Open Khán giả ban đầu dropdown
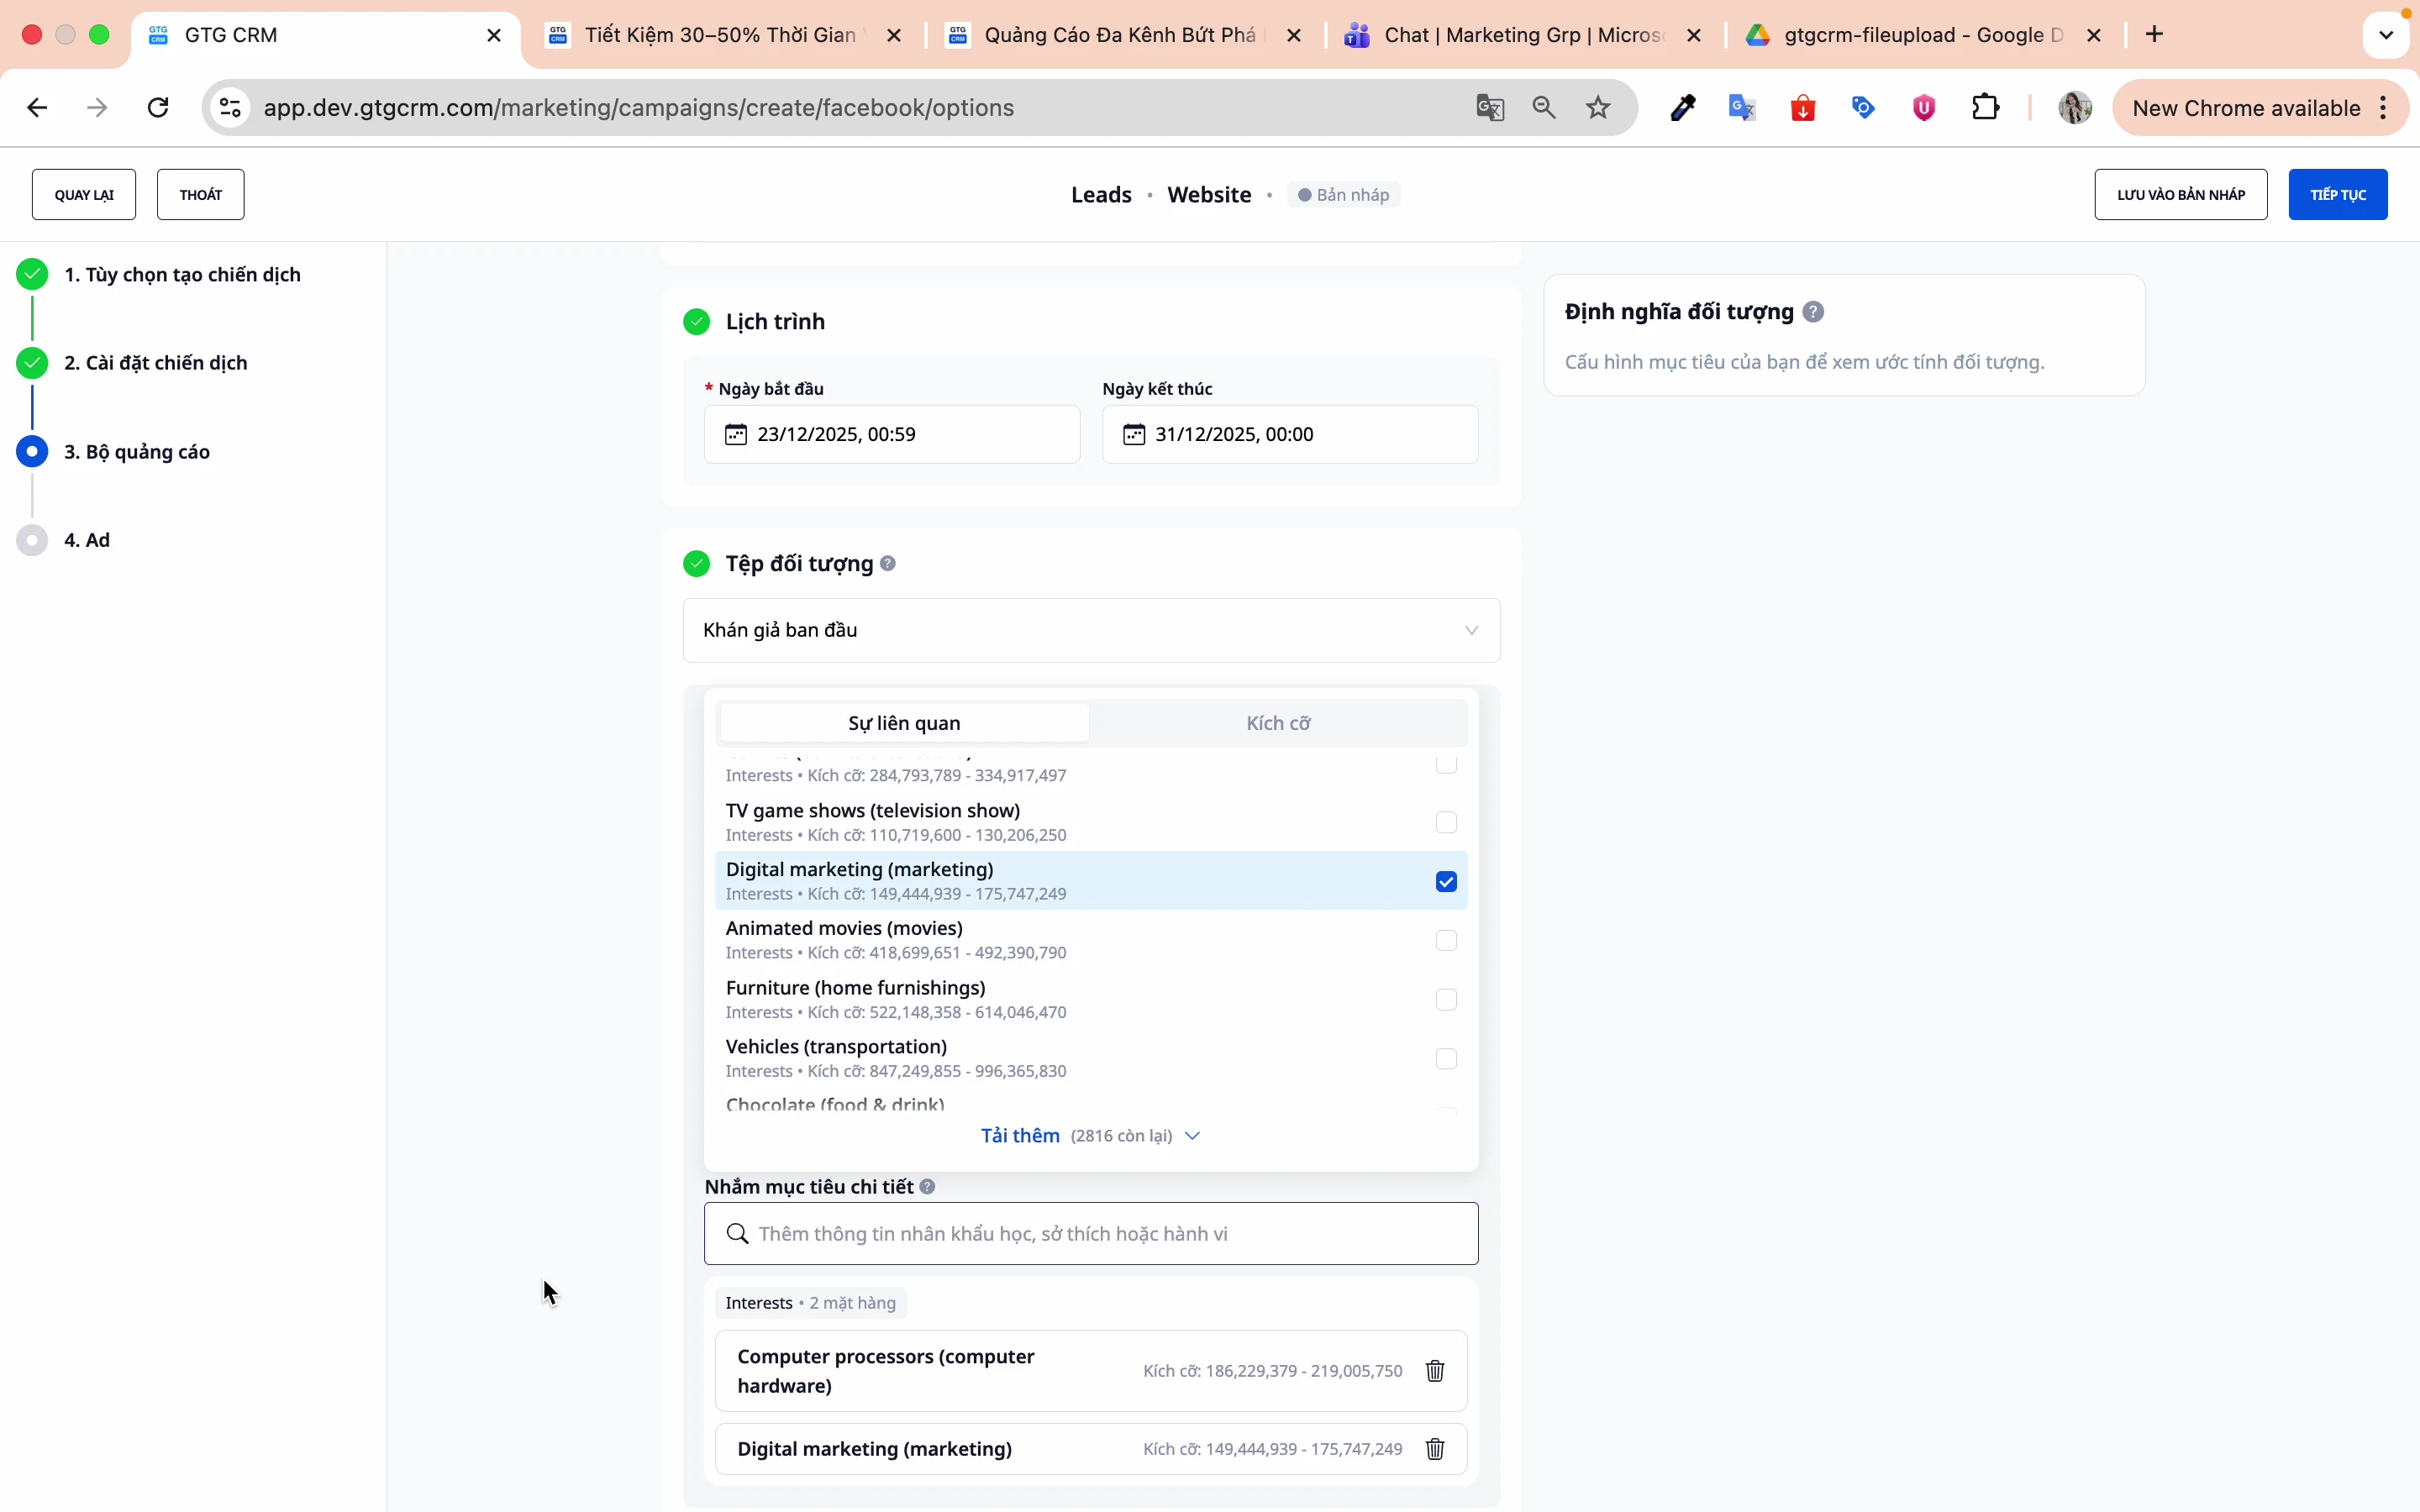This screenshot has height=1512, width=2420. click(x=1091, y=630)
